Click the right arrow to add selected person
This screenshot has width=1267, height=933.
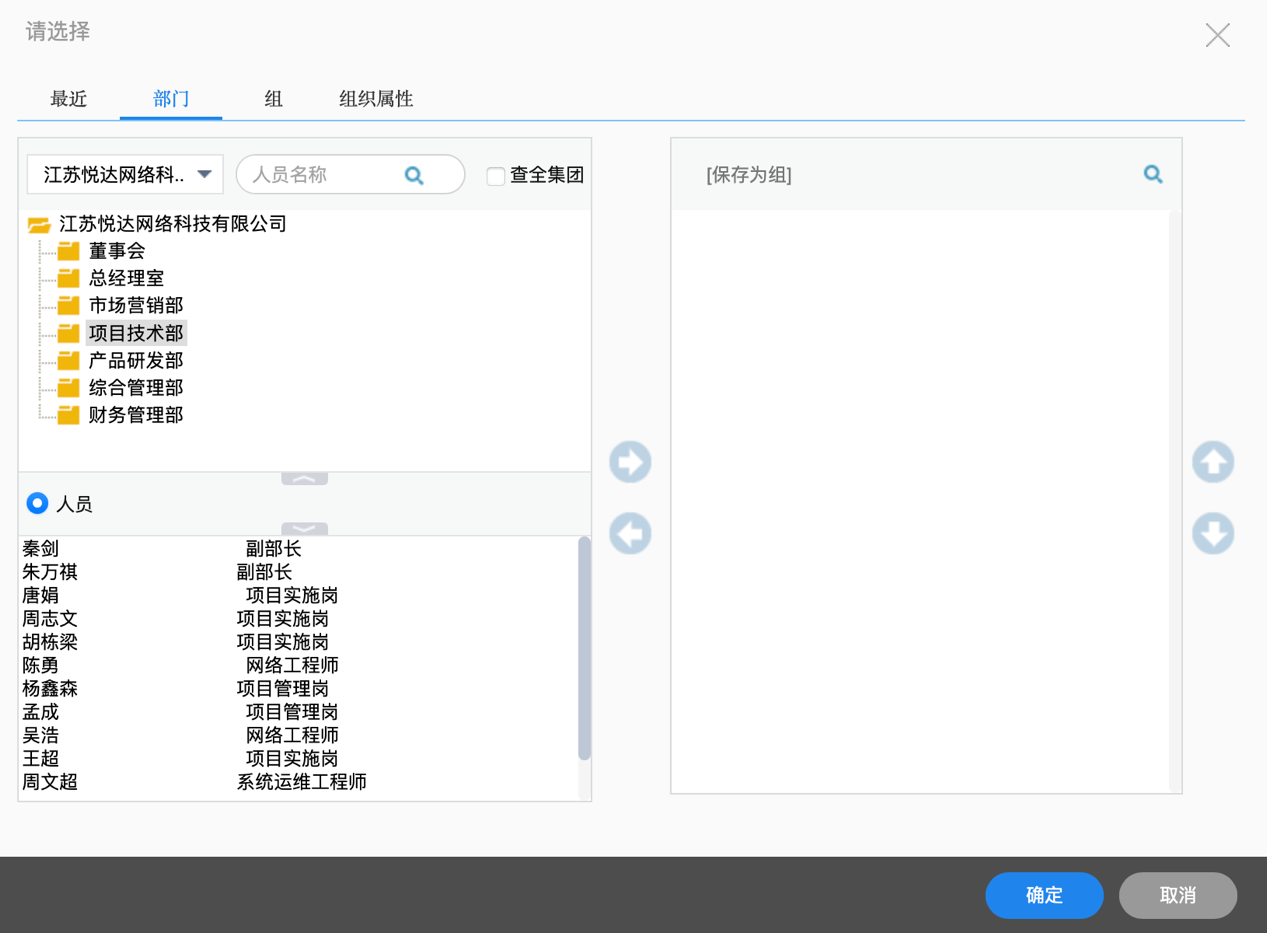(630, 462)
